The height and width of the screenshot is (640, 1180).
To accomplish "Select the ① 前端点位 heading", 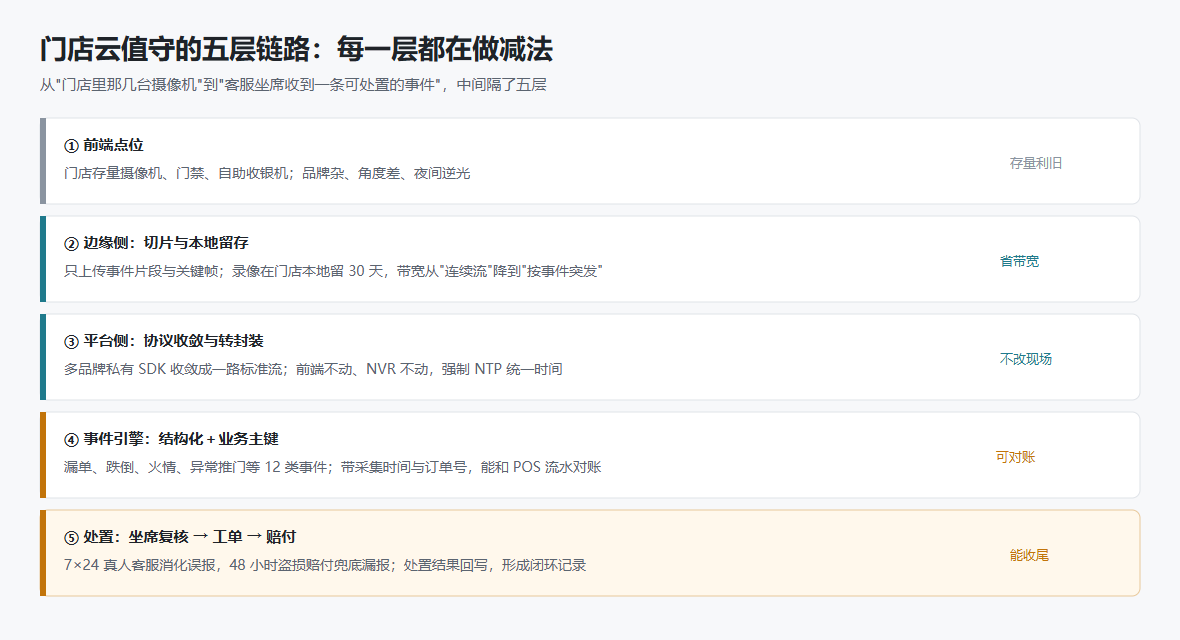I will click(x=104, y=145).
